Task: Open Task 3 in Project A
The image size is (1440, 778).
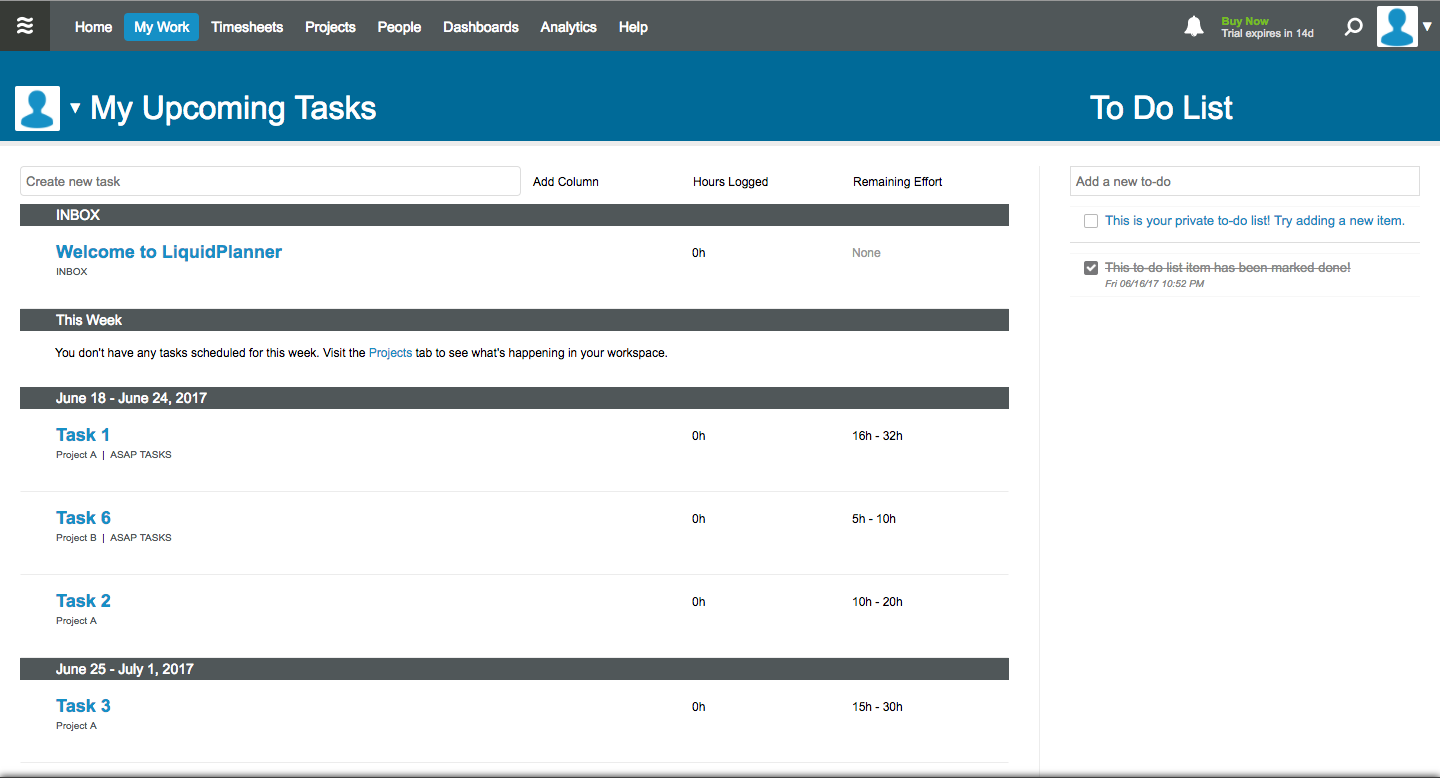Action: [83, 706]
